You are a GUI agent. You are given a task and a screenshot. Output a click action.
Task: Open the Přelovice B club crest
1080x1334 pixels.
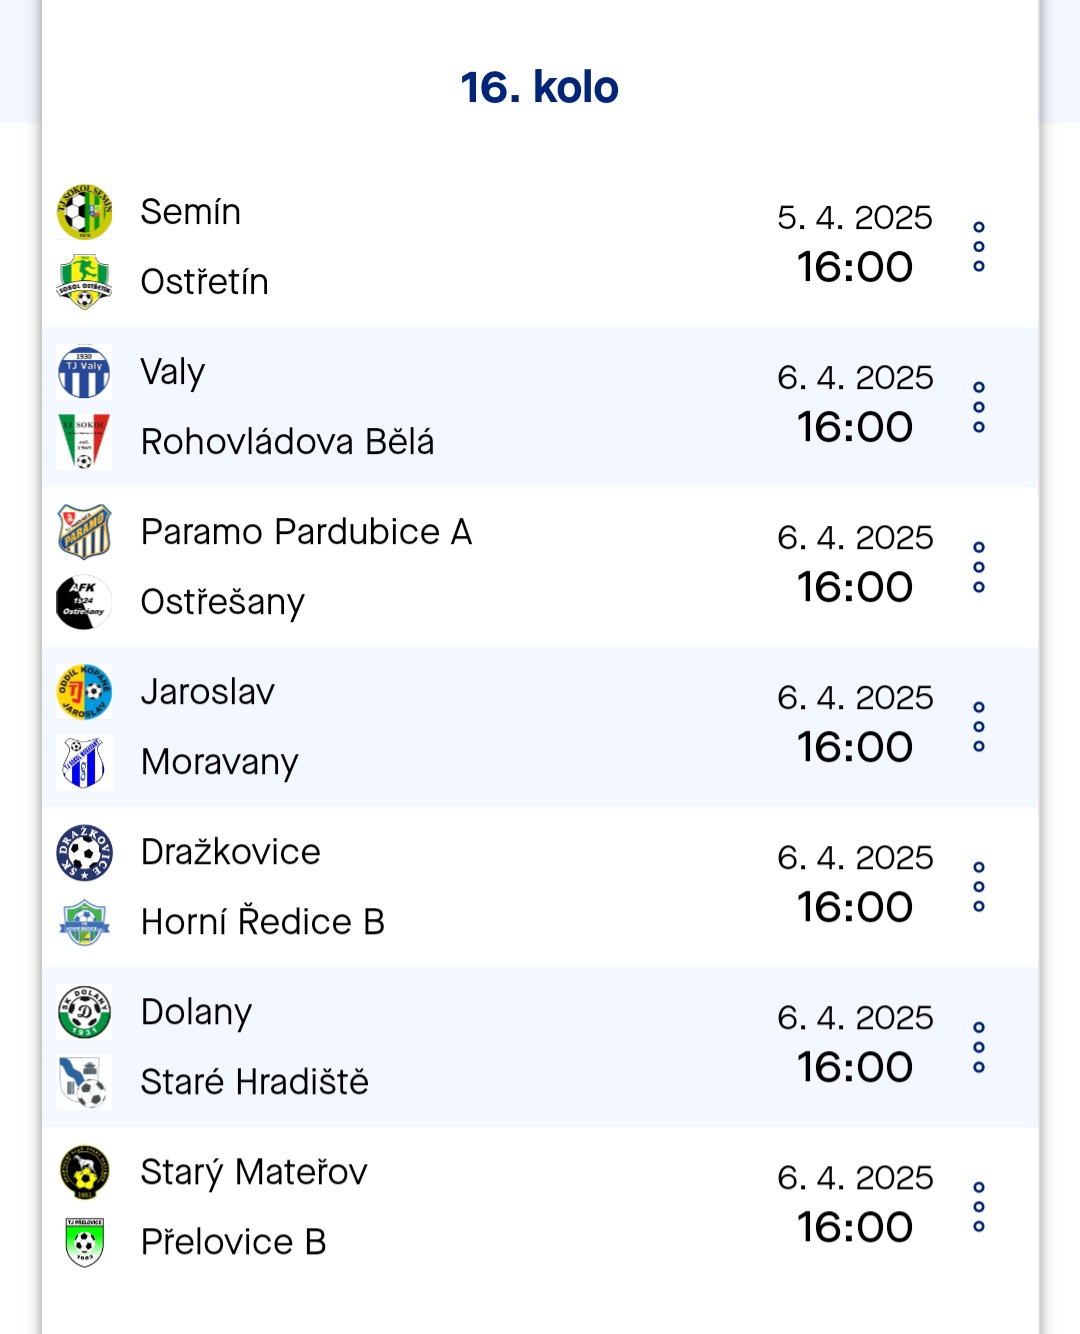pyautogui.click(x=84, y=1242)
